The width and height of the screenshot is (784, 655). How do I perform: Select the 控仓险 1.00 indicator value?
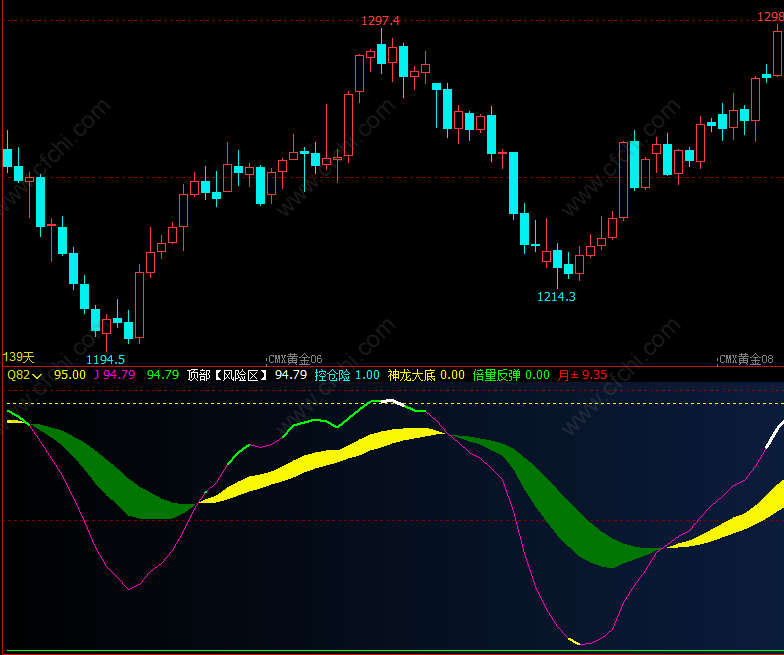(x=347, y=375)
